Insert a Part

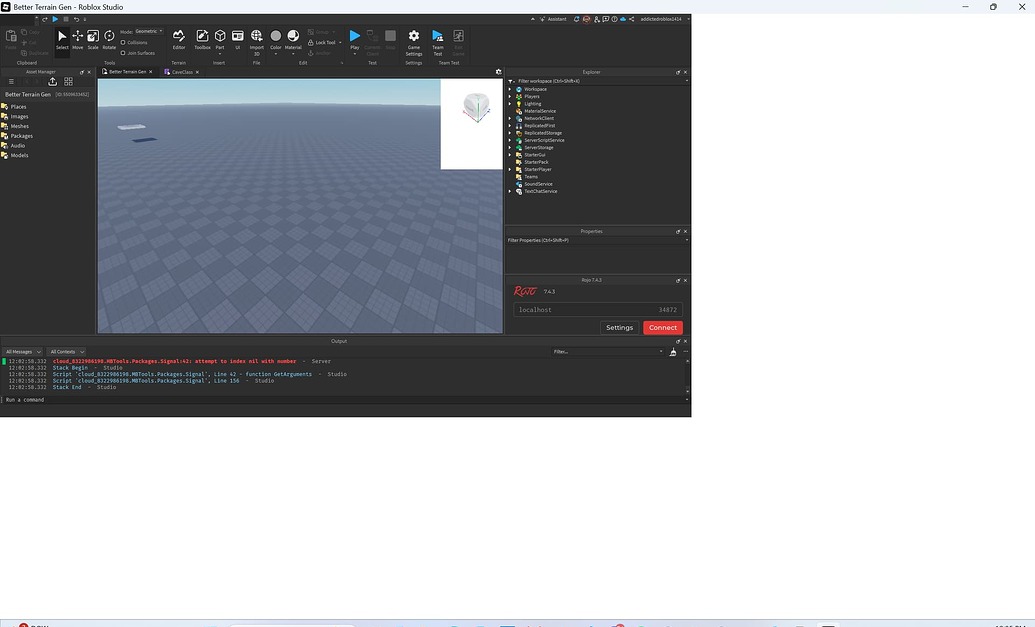click(219, 38)
